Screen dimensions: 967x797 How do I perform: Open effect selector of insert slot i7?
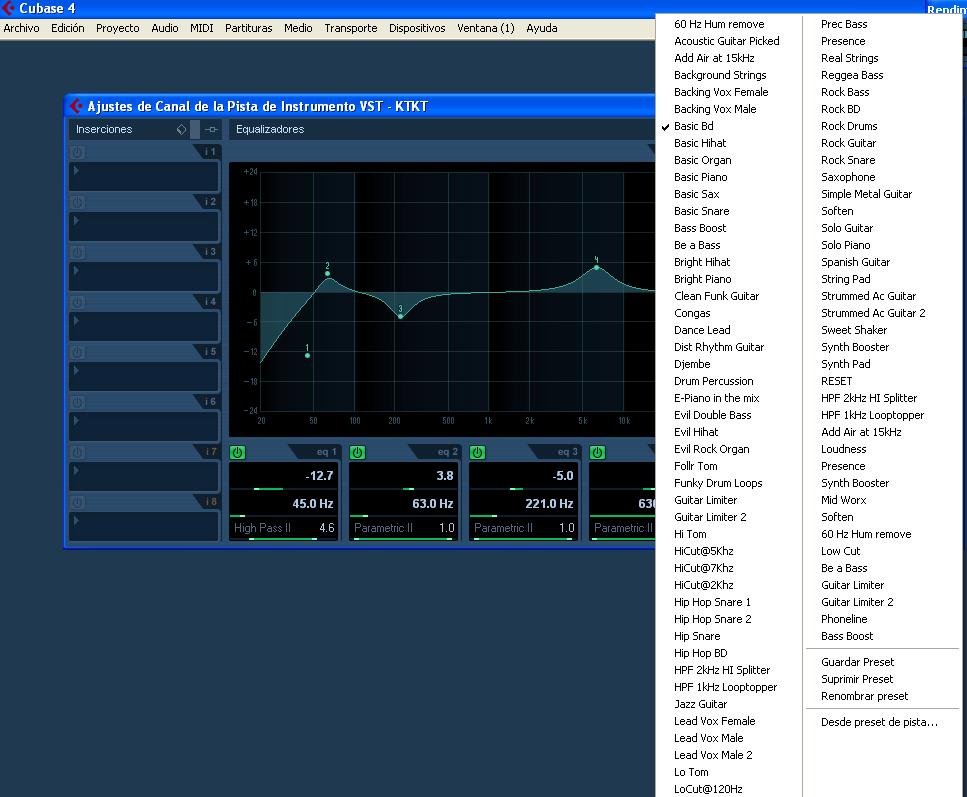tap(144, 476)
